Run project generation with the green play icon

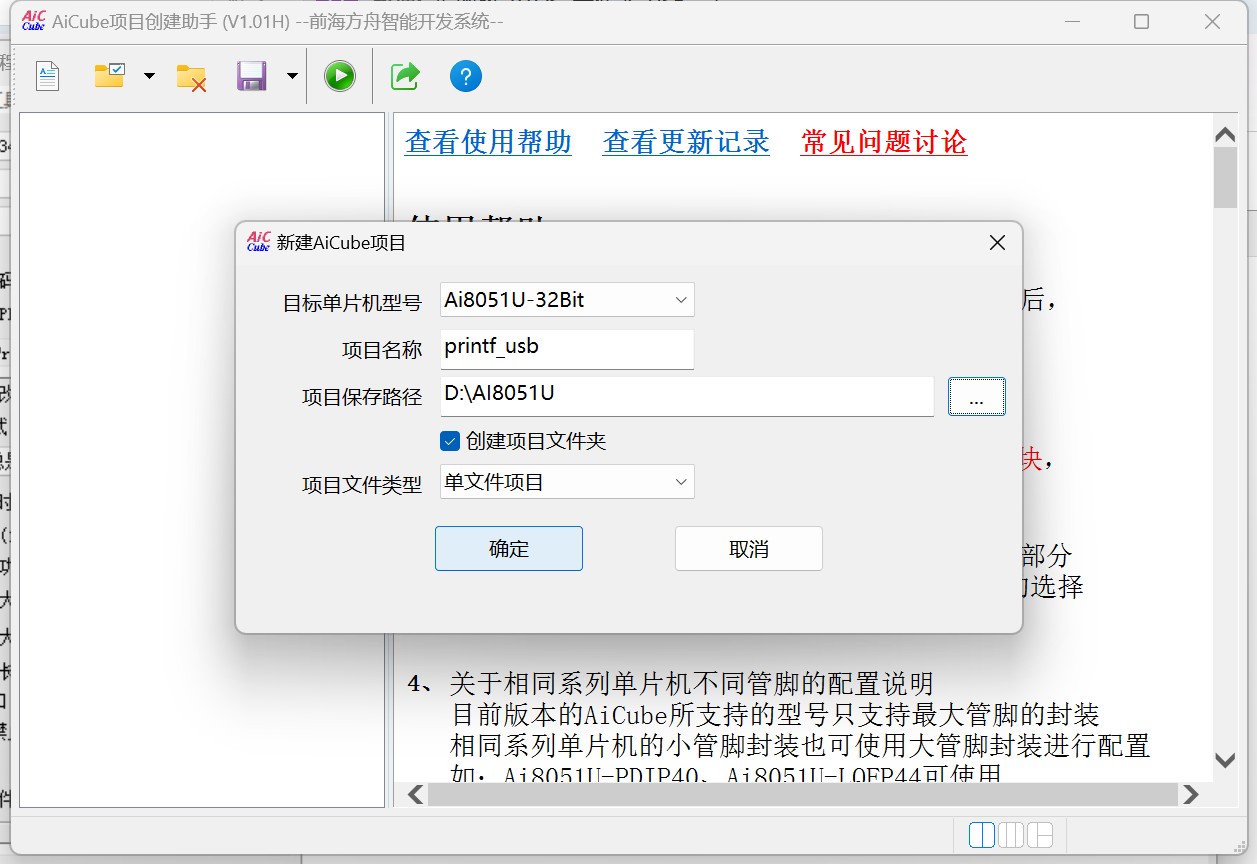point(339,75)
